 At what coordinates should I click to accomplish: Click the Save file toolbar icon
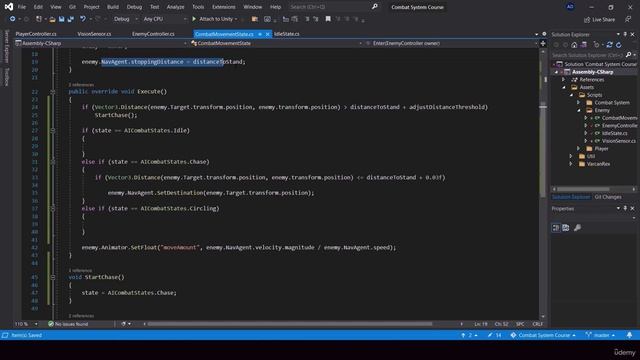pyautogui.click(x=62, y=19)
